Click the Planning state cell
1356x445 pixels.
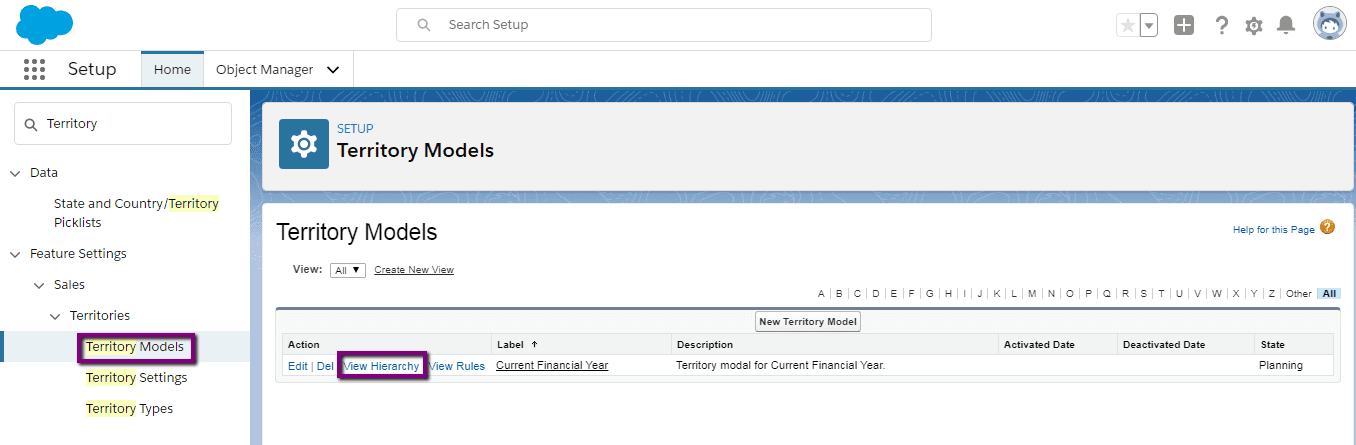click(1281, 366)
